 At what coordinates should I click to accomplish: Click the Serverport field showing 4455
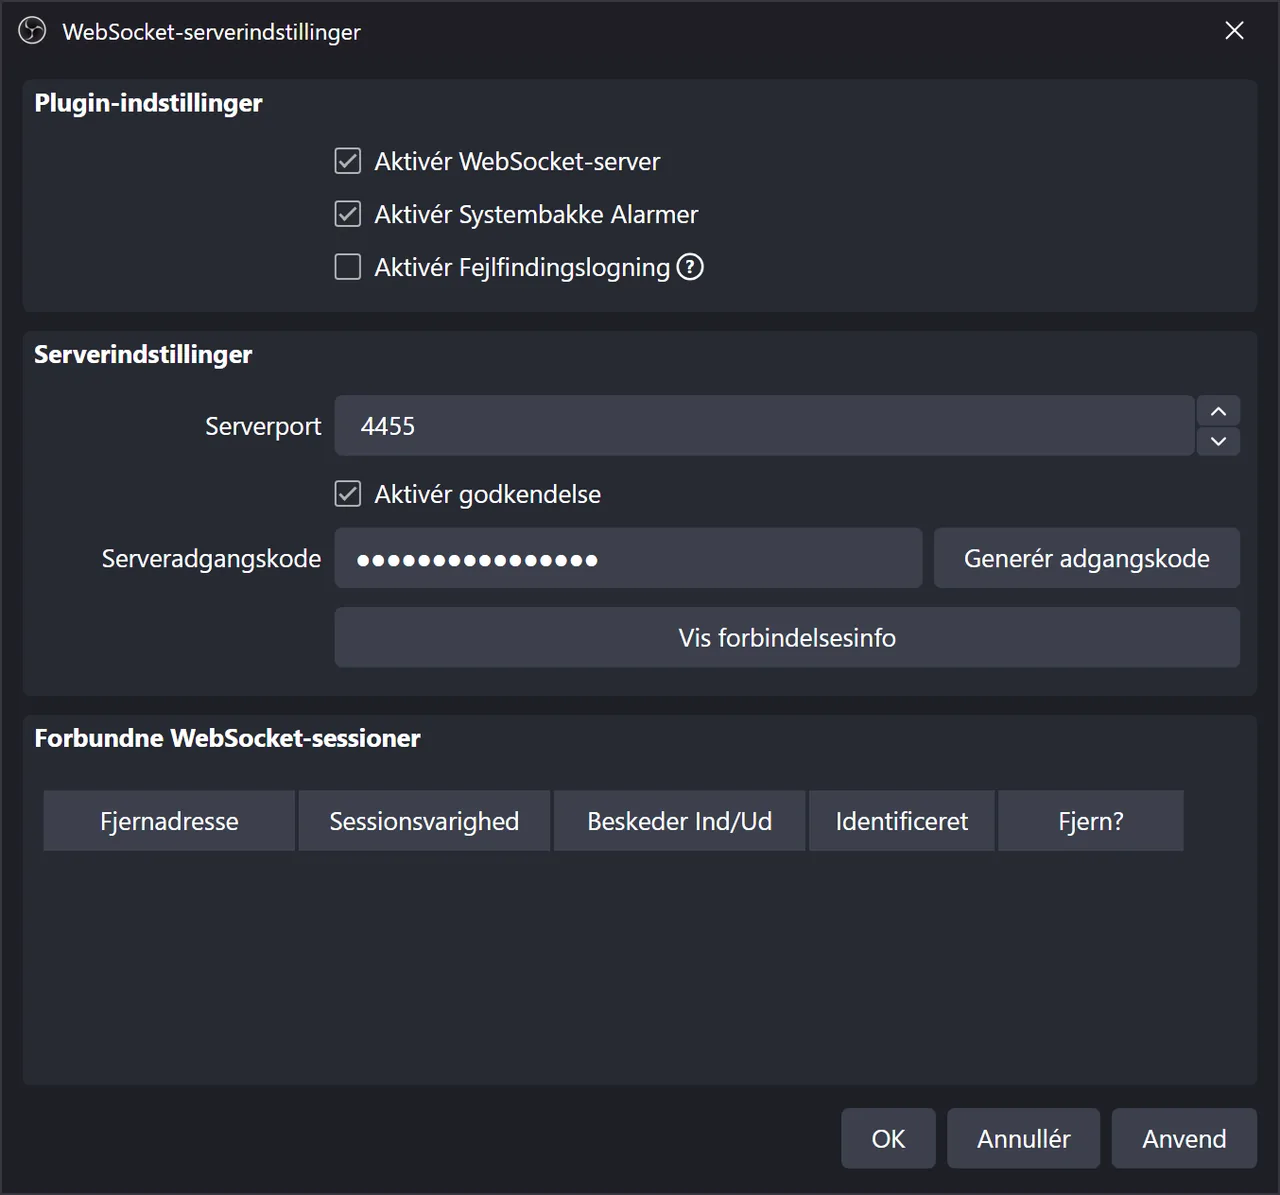click(x=764, y=426)
